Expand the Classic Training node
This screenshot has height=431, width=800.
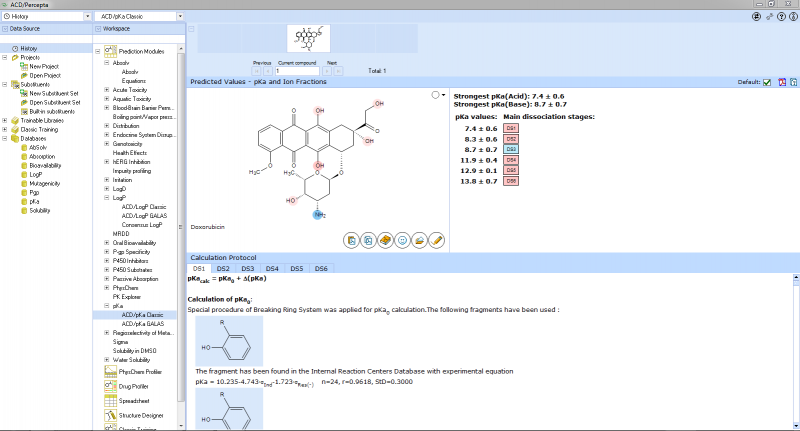point(5,130)
